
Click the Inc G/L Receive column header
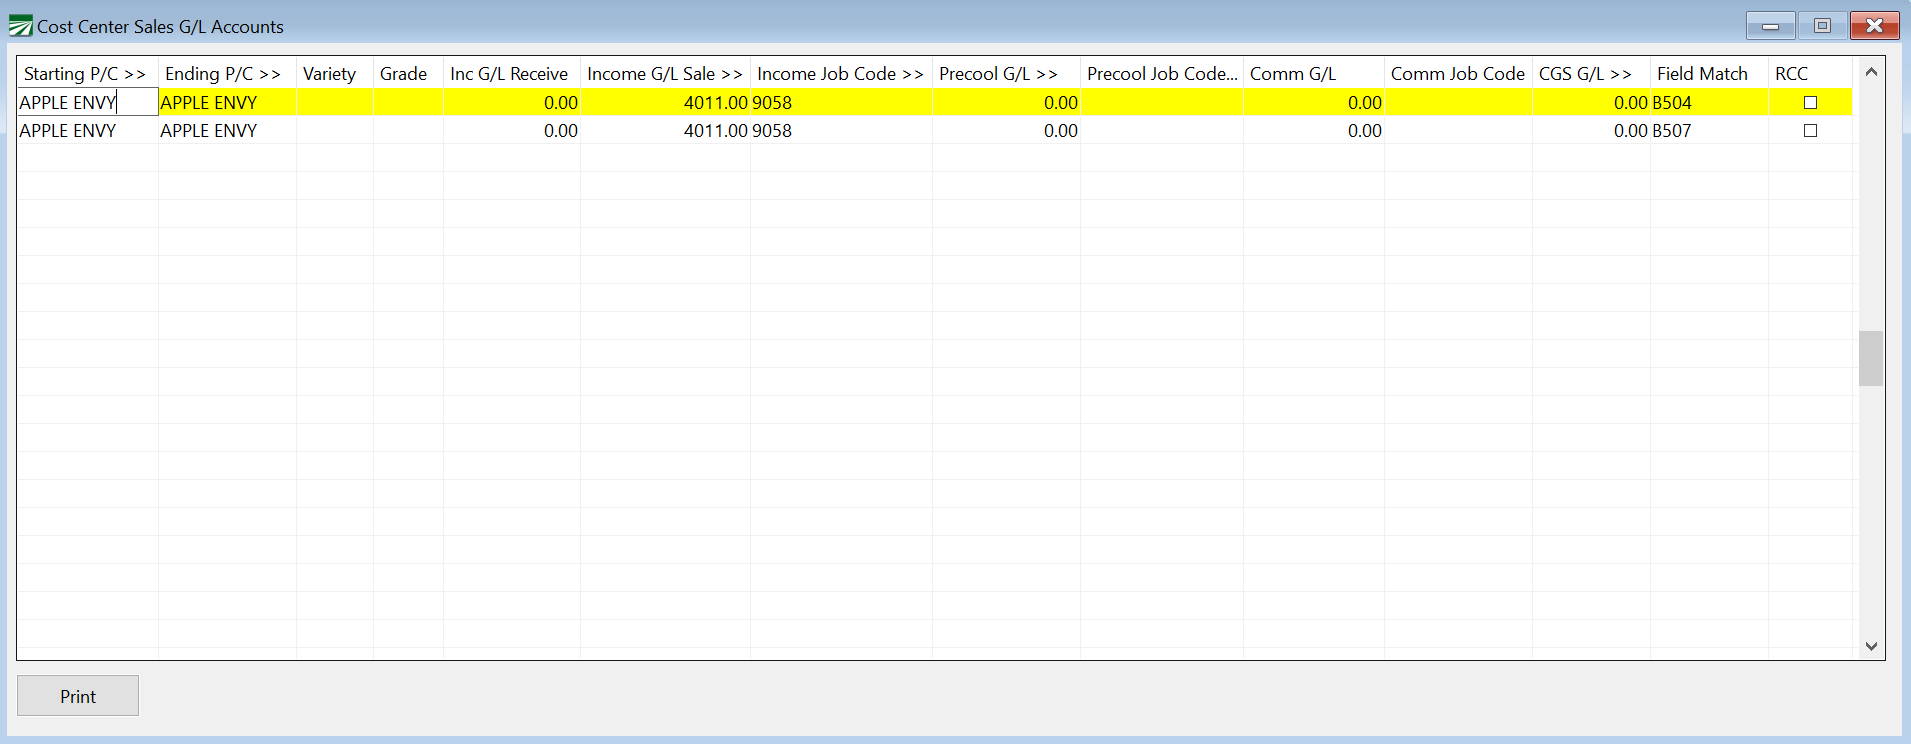coord(512,73)
